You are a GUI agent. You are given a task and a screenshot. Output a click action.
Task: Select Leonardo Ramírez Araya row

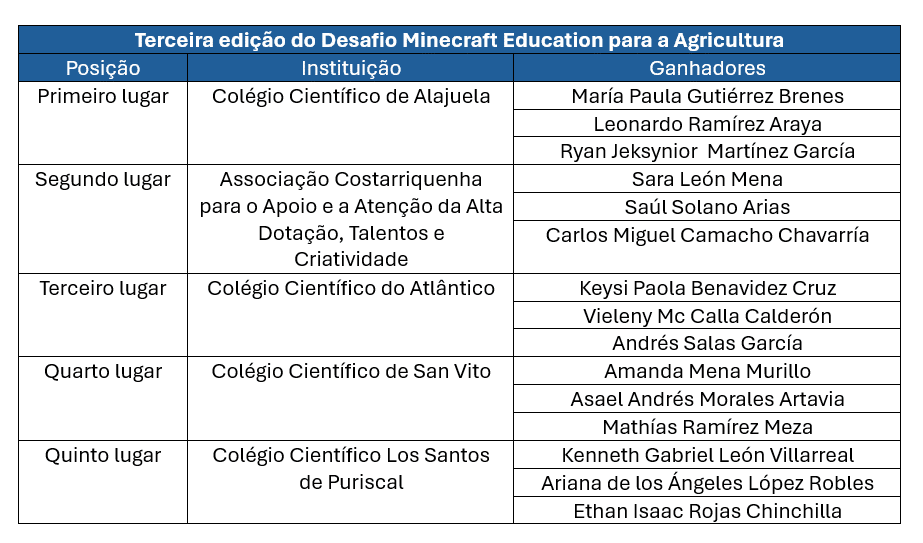pos(707,124)
